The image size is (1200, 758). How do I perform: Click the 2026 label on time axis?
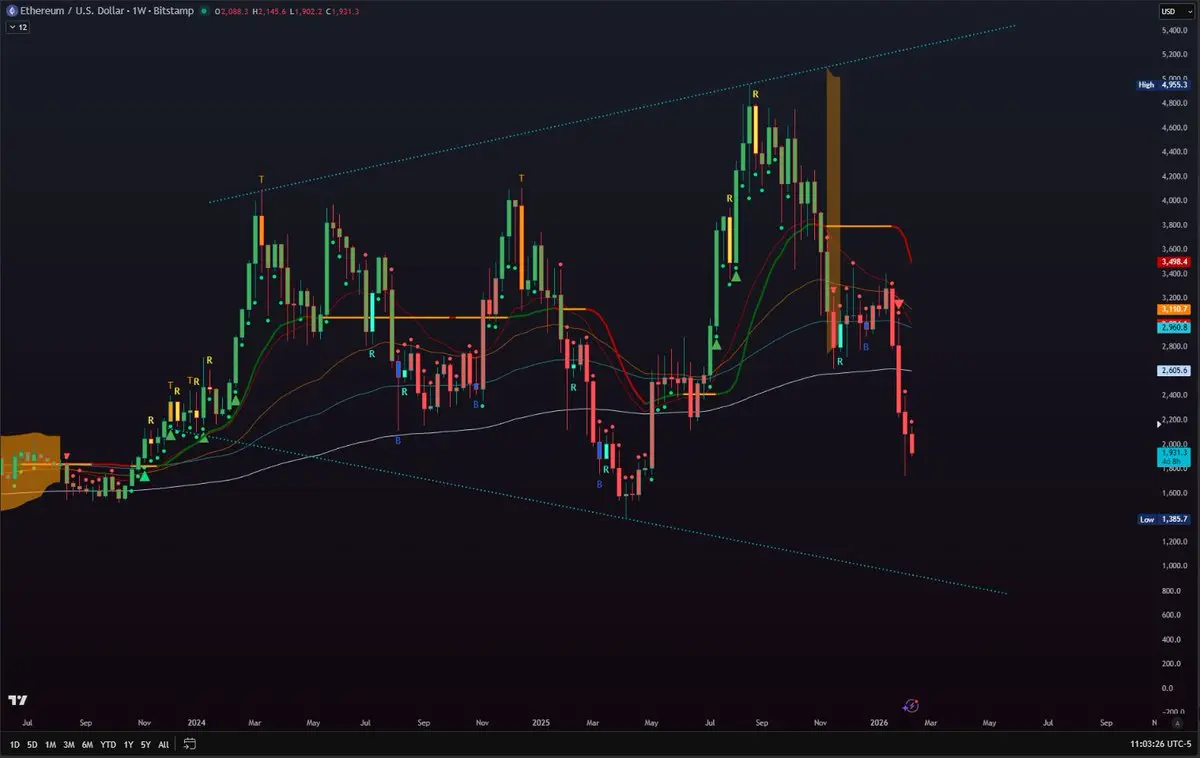tap(879, 722)
